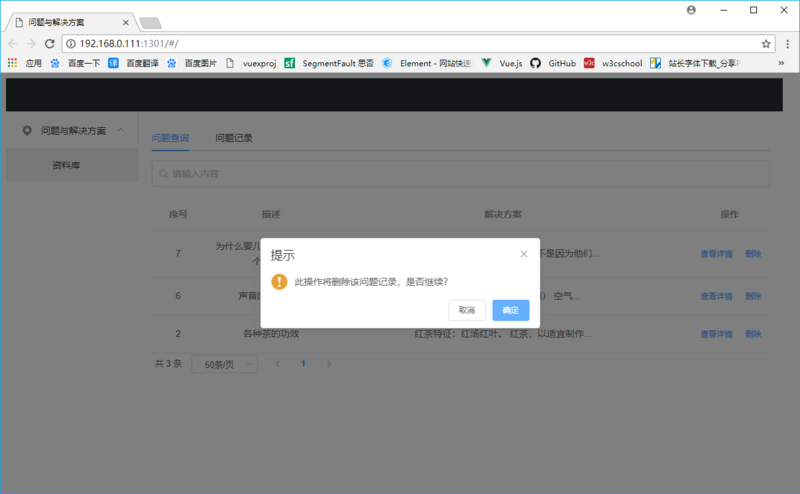800x494 pixels.
Task: Delete row 7 with 删除
Action: [753, 254]
